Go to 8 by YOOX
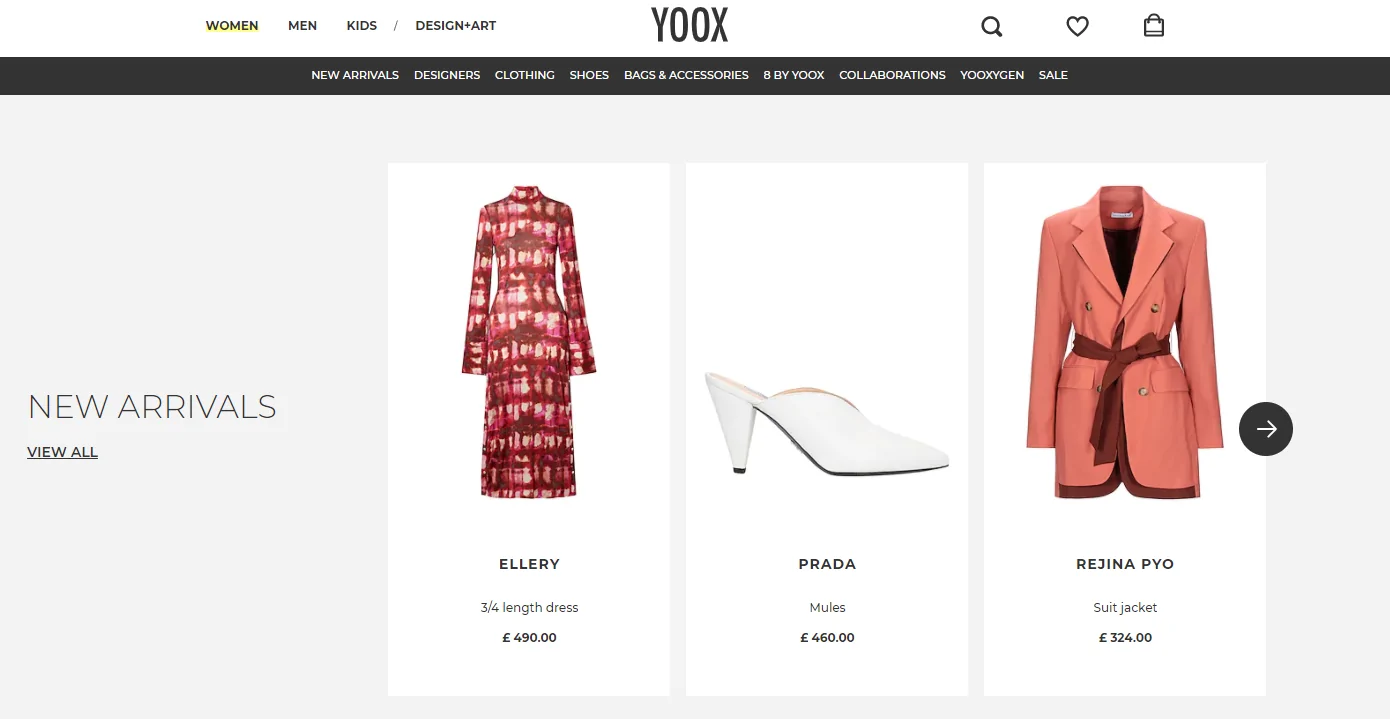Viewport: 1390px width, 719px height. click(794, 75)
